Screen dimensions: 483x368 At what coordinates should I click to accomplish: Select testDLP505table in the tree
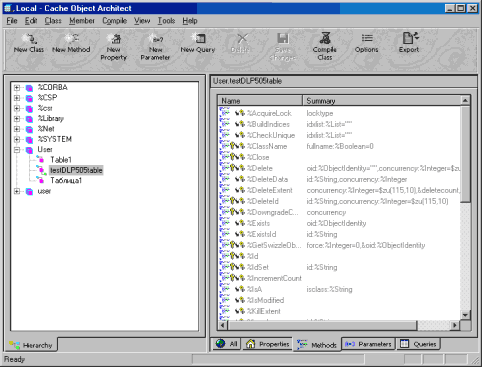[76, 170]
